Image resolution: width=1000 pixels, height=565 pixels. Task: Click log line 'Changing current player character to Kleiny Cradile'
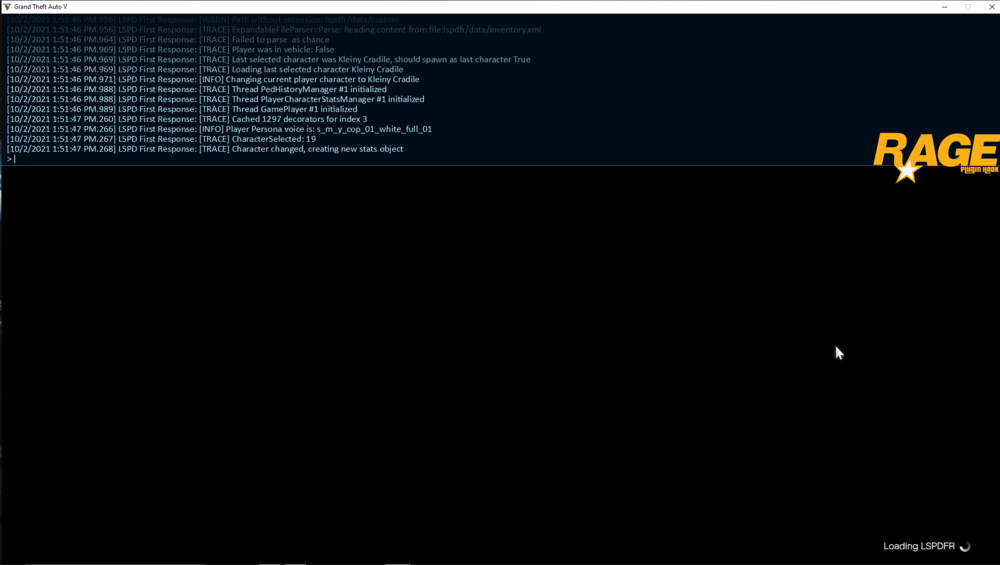[x=213, y=80]
